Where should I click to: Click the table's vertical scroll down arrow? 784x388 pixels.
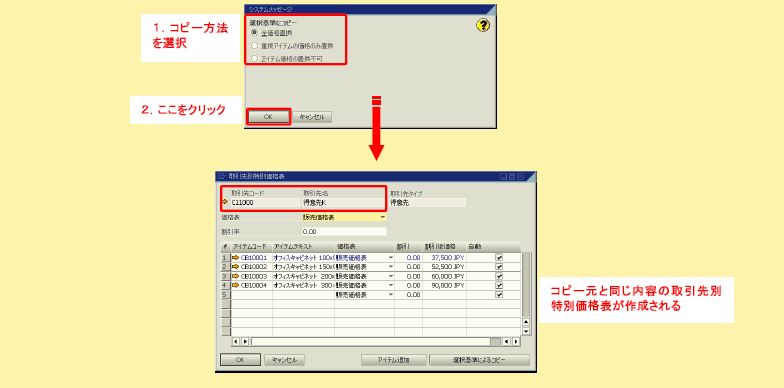(526, 331)
